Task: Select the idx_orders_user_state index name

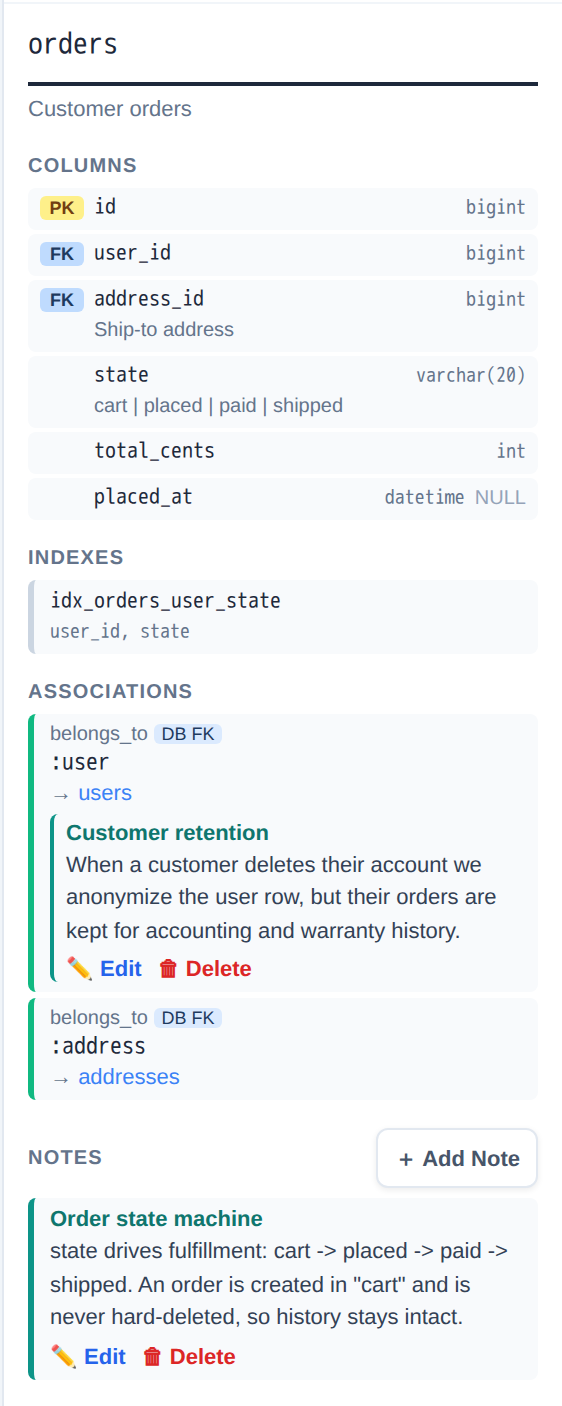Action: (165, 601)
